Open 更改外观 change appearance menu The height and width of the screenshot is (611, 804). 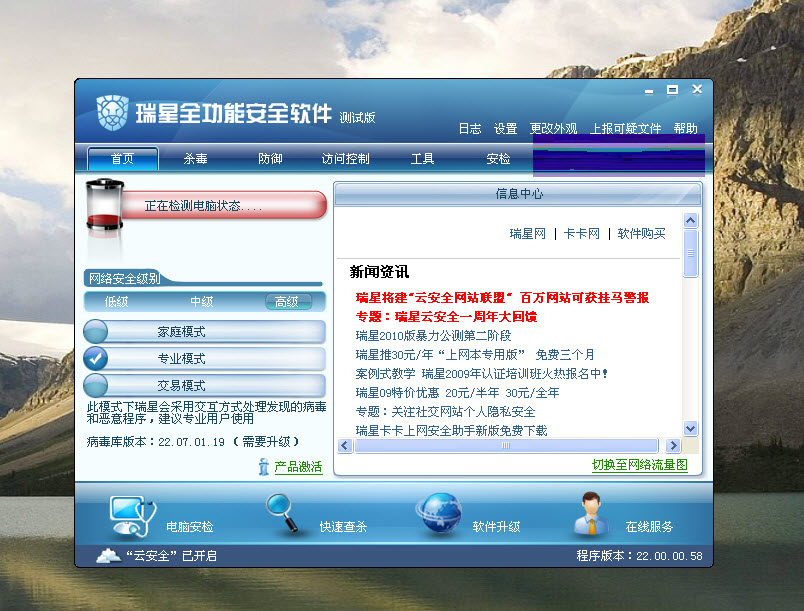click(x=553, y=129)
